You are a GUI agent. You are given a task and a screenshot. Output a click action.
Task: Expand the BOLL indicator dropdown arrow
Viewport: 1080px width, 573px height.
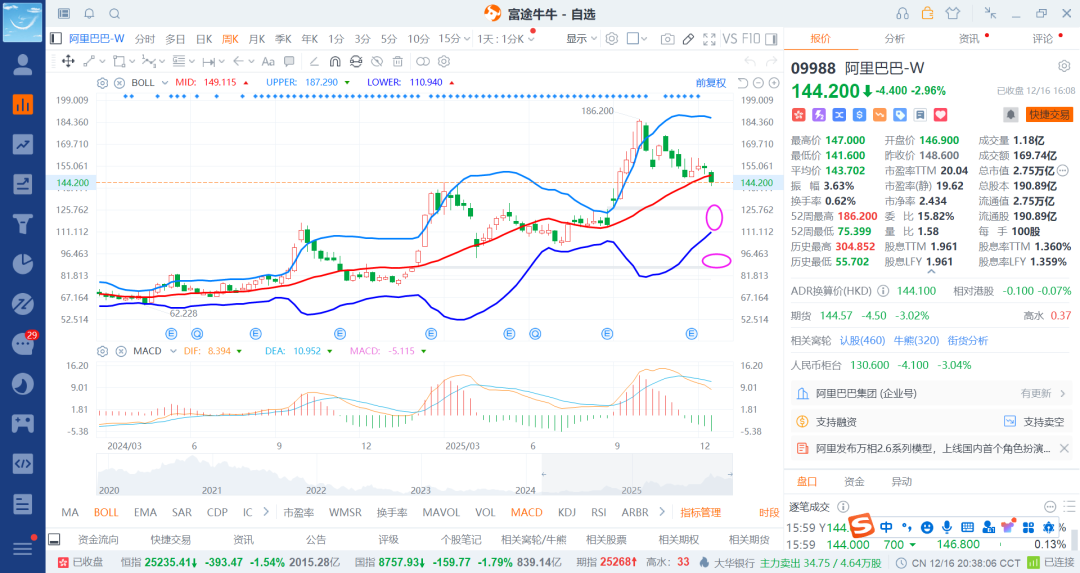click(x=164, y=82)
